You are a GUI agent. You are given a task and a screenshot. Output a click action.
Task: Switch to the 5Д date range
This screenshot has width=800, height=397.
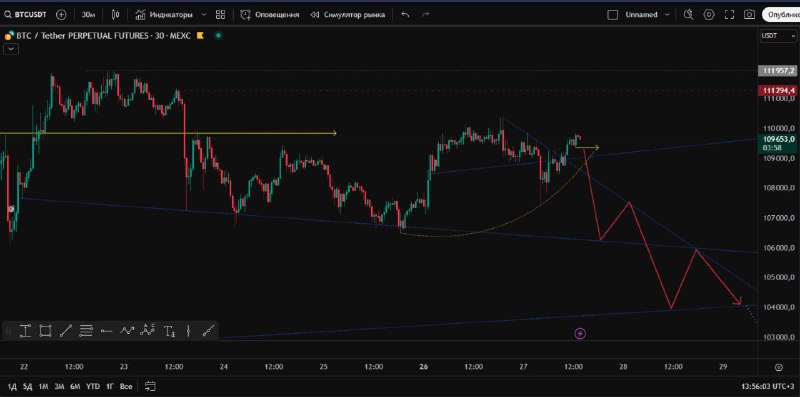(x=28, y=387)
